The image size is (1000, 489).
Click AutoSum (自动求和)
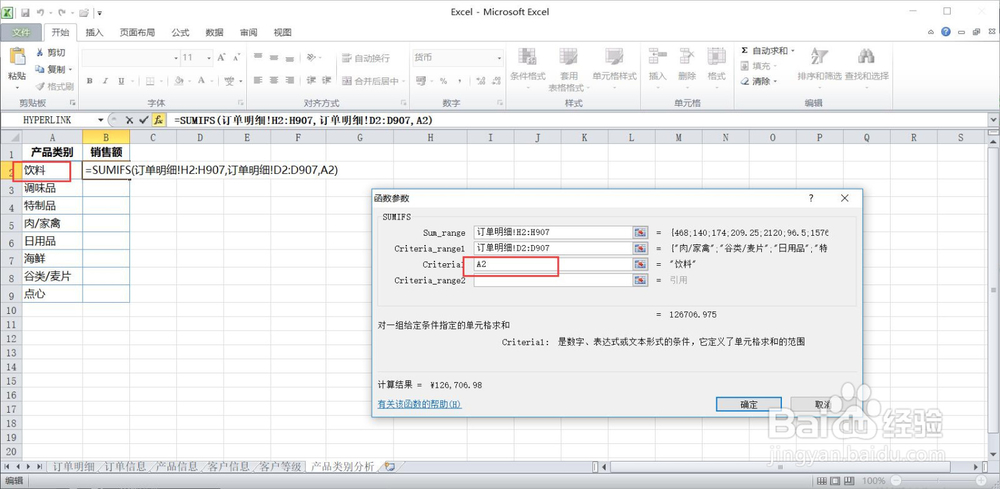pos(765,50)
